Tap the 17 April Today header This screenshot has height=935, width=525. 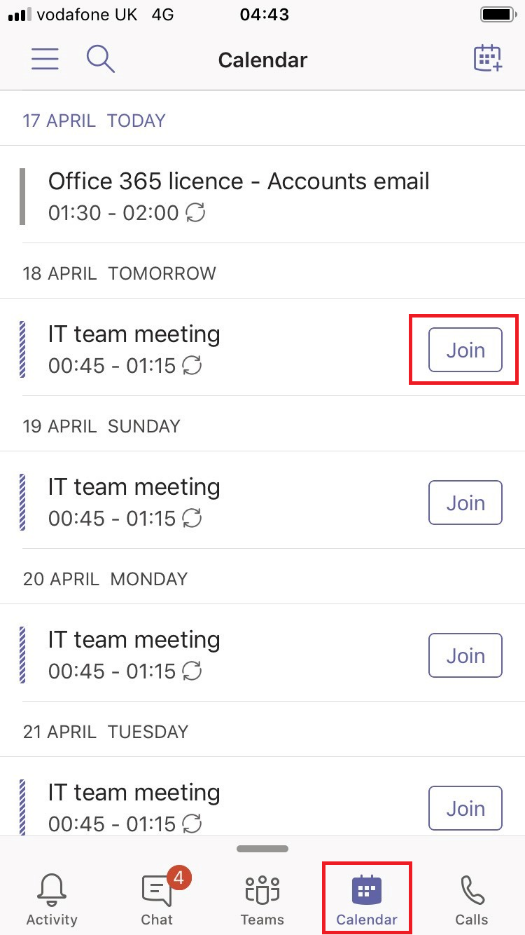point(94,120)
